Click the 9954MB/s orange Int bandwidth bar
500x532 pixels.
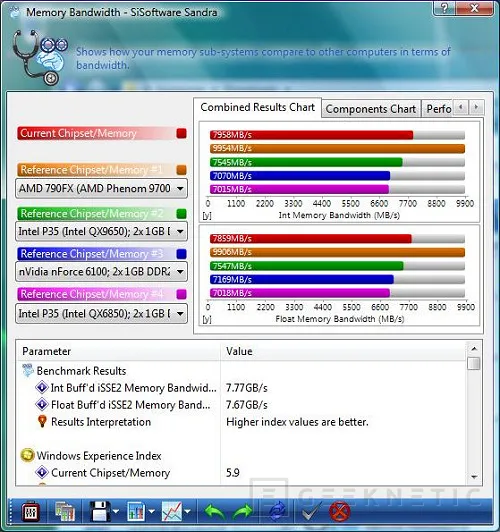tap(337, 148)
